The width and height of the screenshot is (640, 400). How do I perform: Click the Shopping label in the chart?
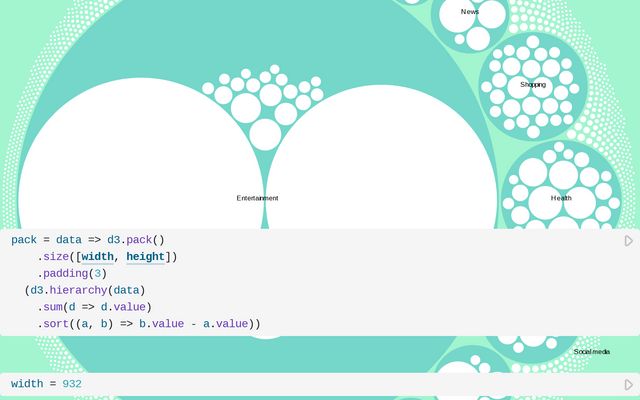pyautogui.click(x=533, y=84)
